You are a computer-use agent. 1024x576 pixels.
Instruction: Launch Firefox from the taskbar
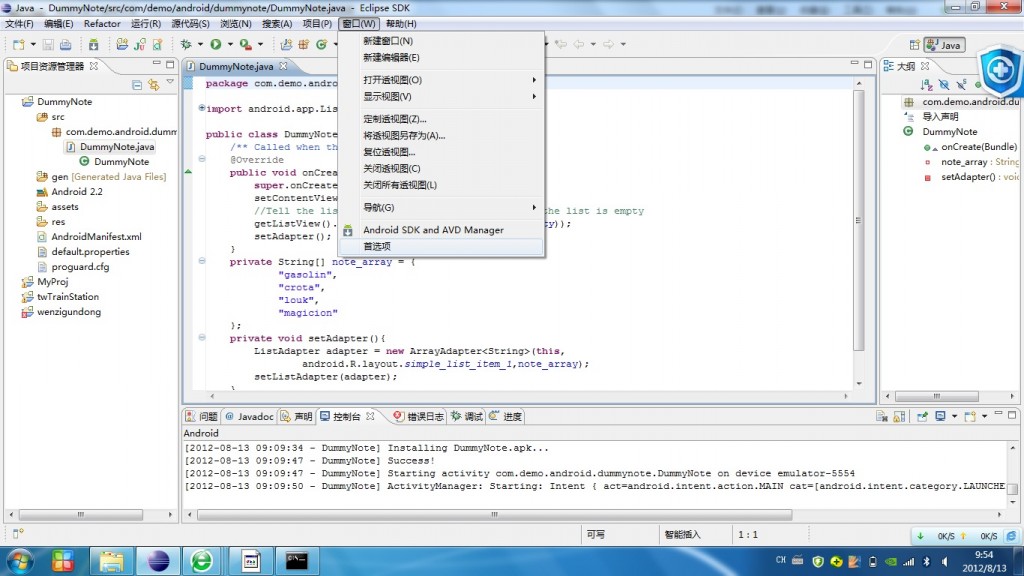coord(203,561)
